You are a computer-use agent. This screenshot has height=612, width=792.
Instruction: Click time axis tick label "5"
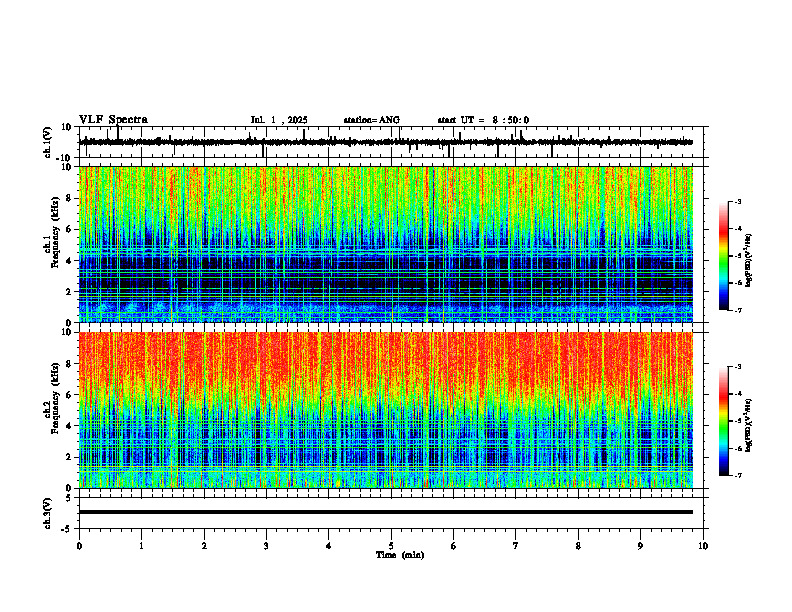click(391, 546)
